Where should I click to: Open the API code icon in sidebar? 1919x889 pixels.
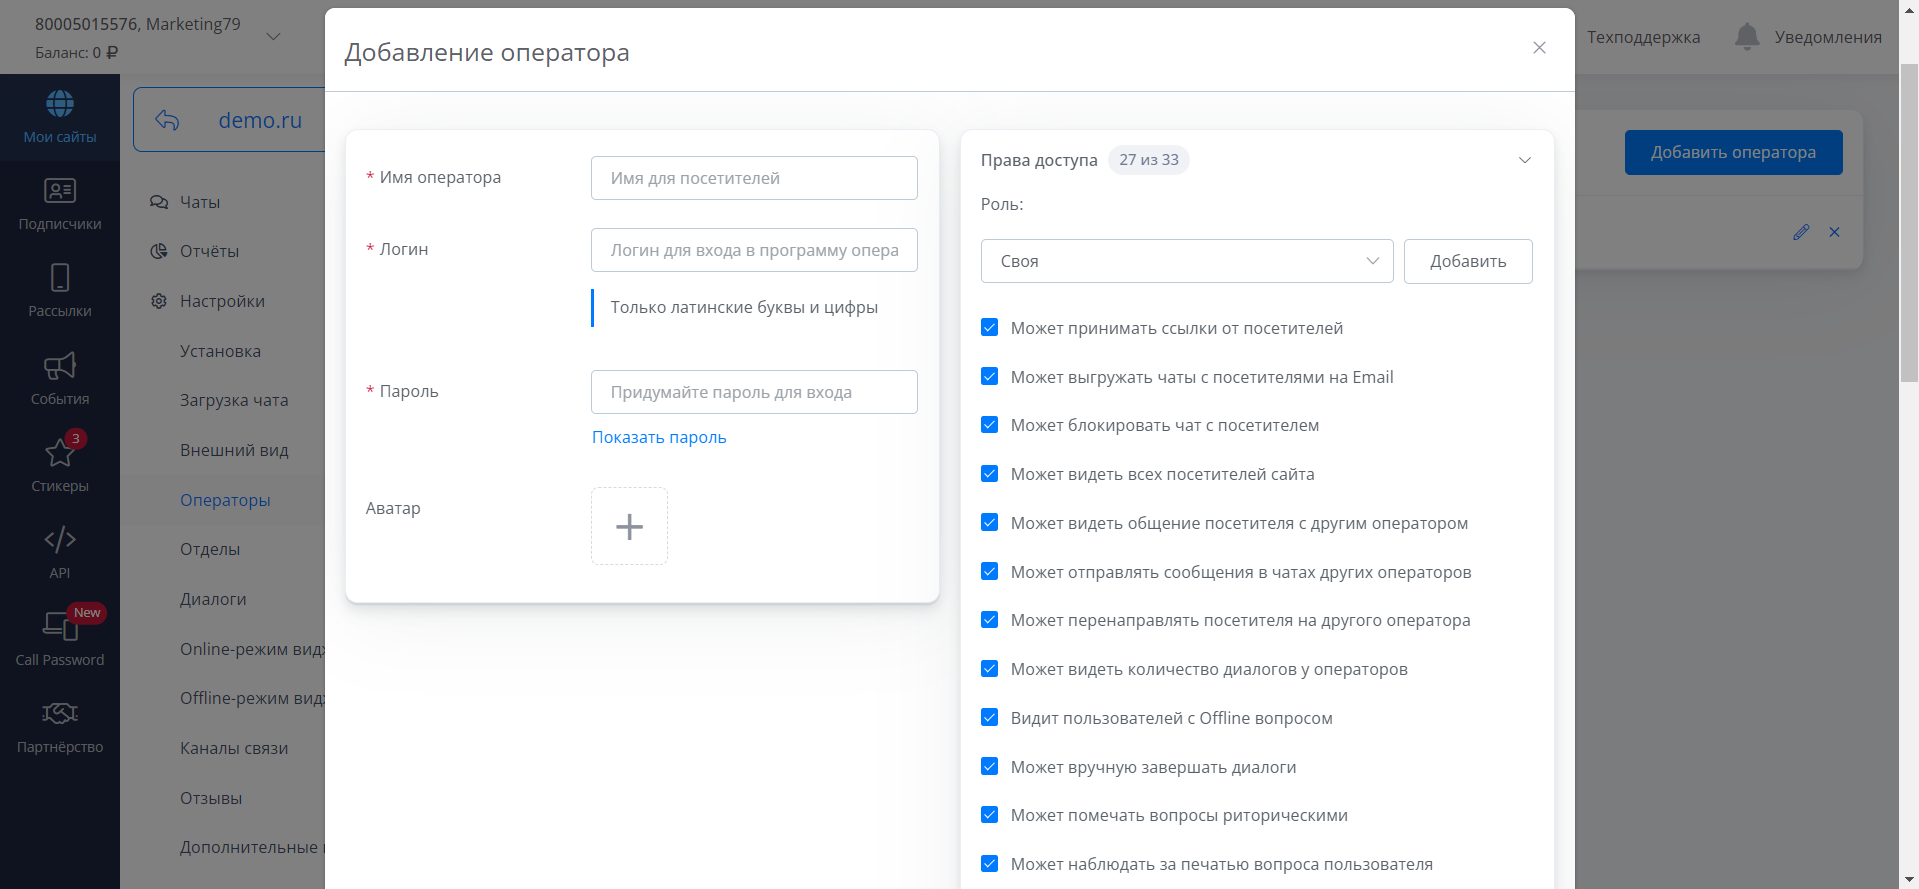pos(60,540)
